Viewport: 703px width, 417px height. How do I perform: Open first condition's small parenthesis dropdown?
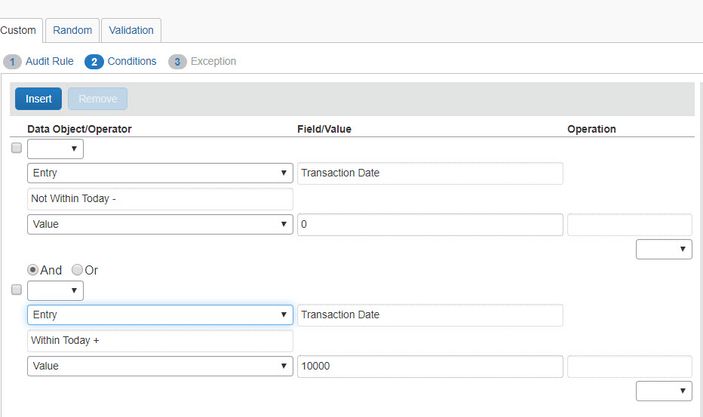click(55, 149)
